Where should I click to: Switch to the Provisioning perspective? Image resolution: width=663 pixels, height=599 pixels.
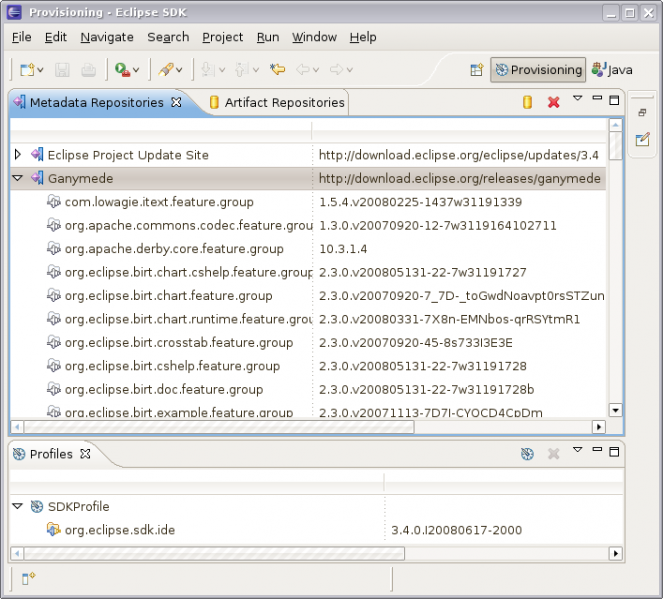(538, 70)
